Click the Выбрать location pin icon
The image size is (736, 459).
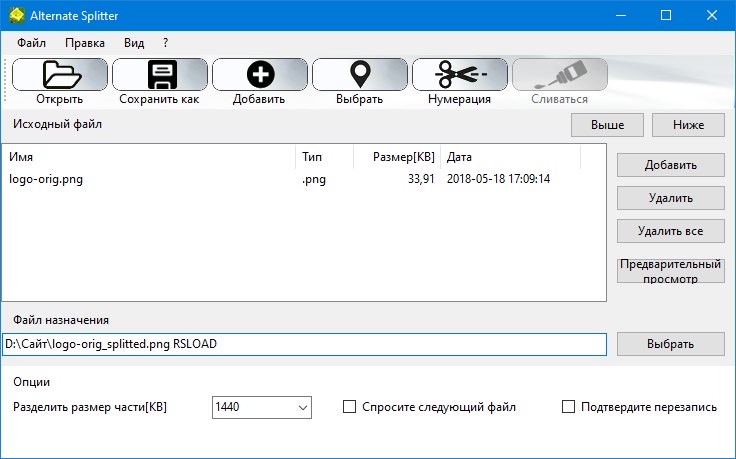pyautogui.click(x=360, y=74)
